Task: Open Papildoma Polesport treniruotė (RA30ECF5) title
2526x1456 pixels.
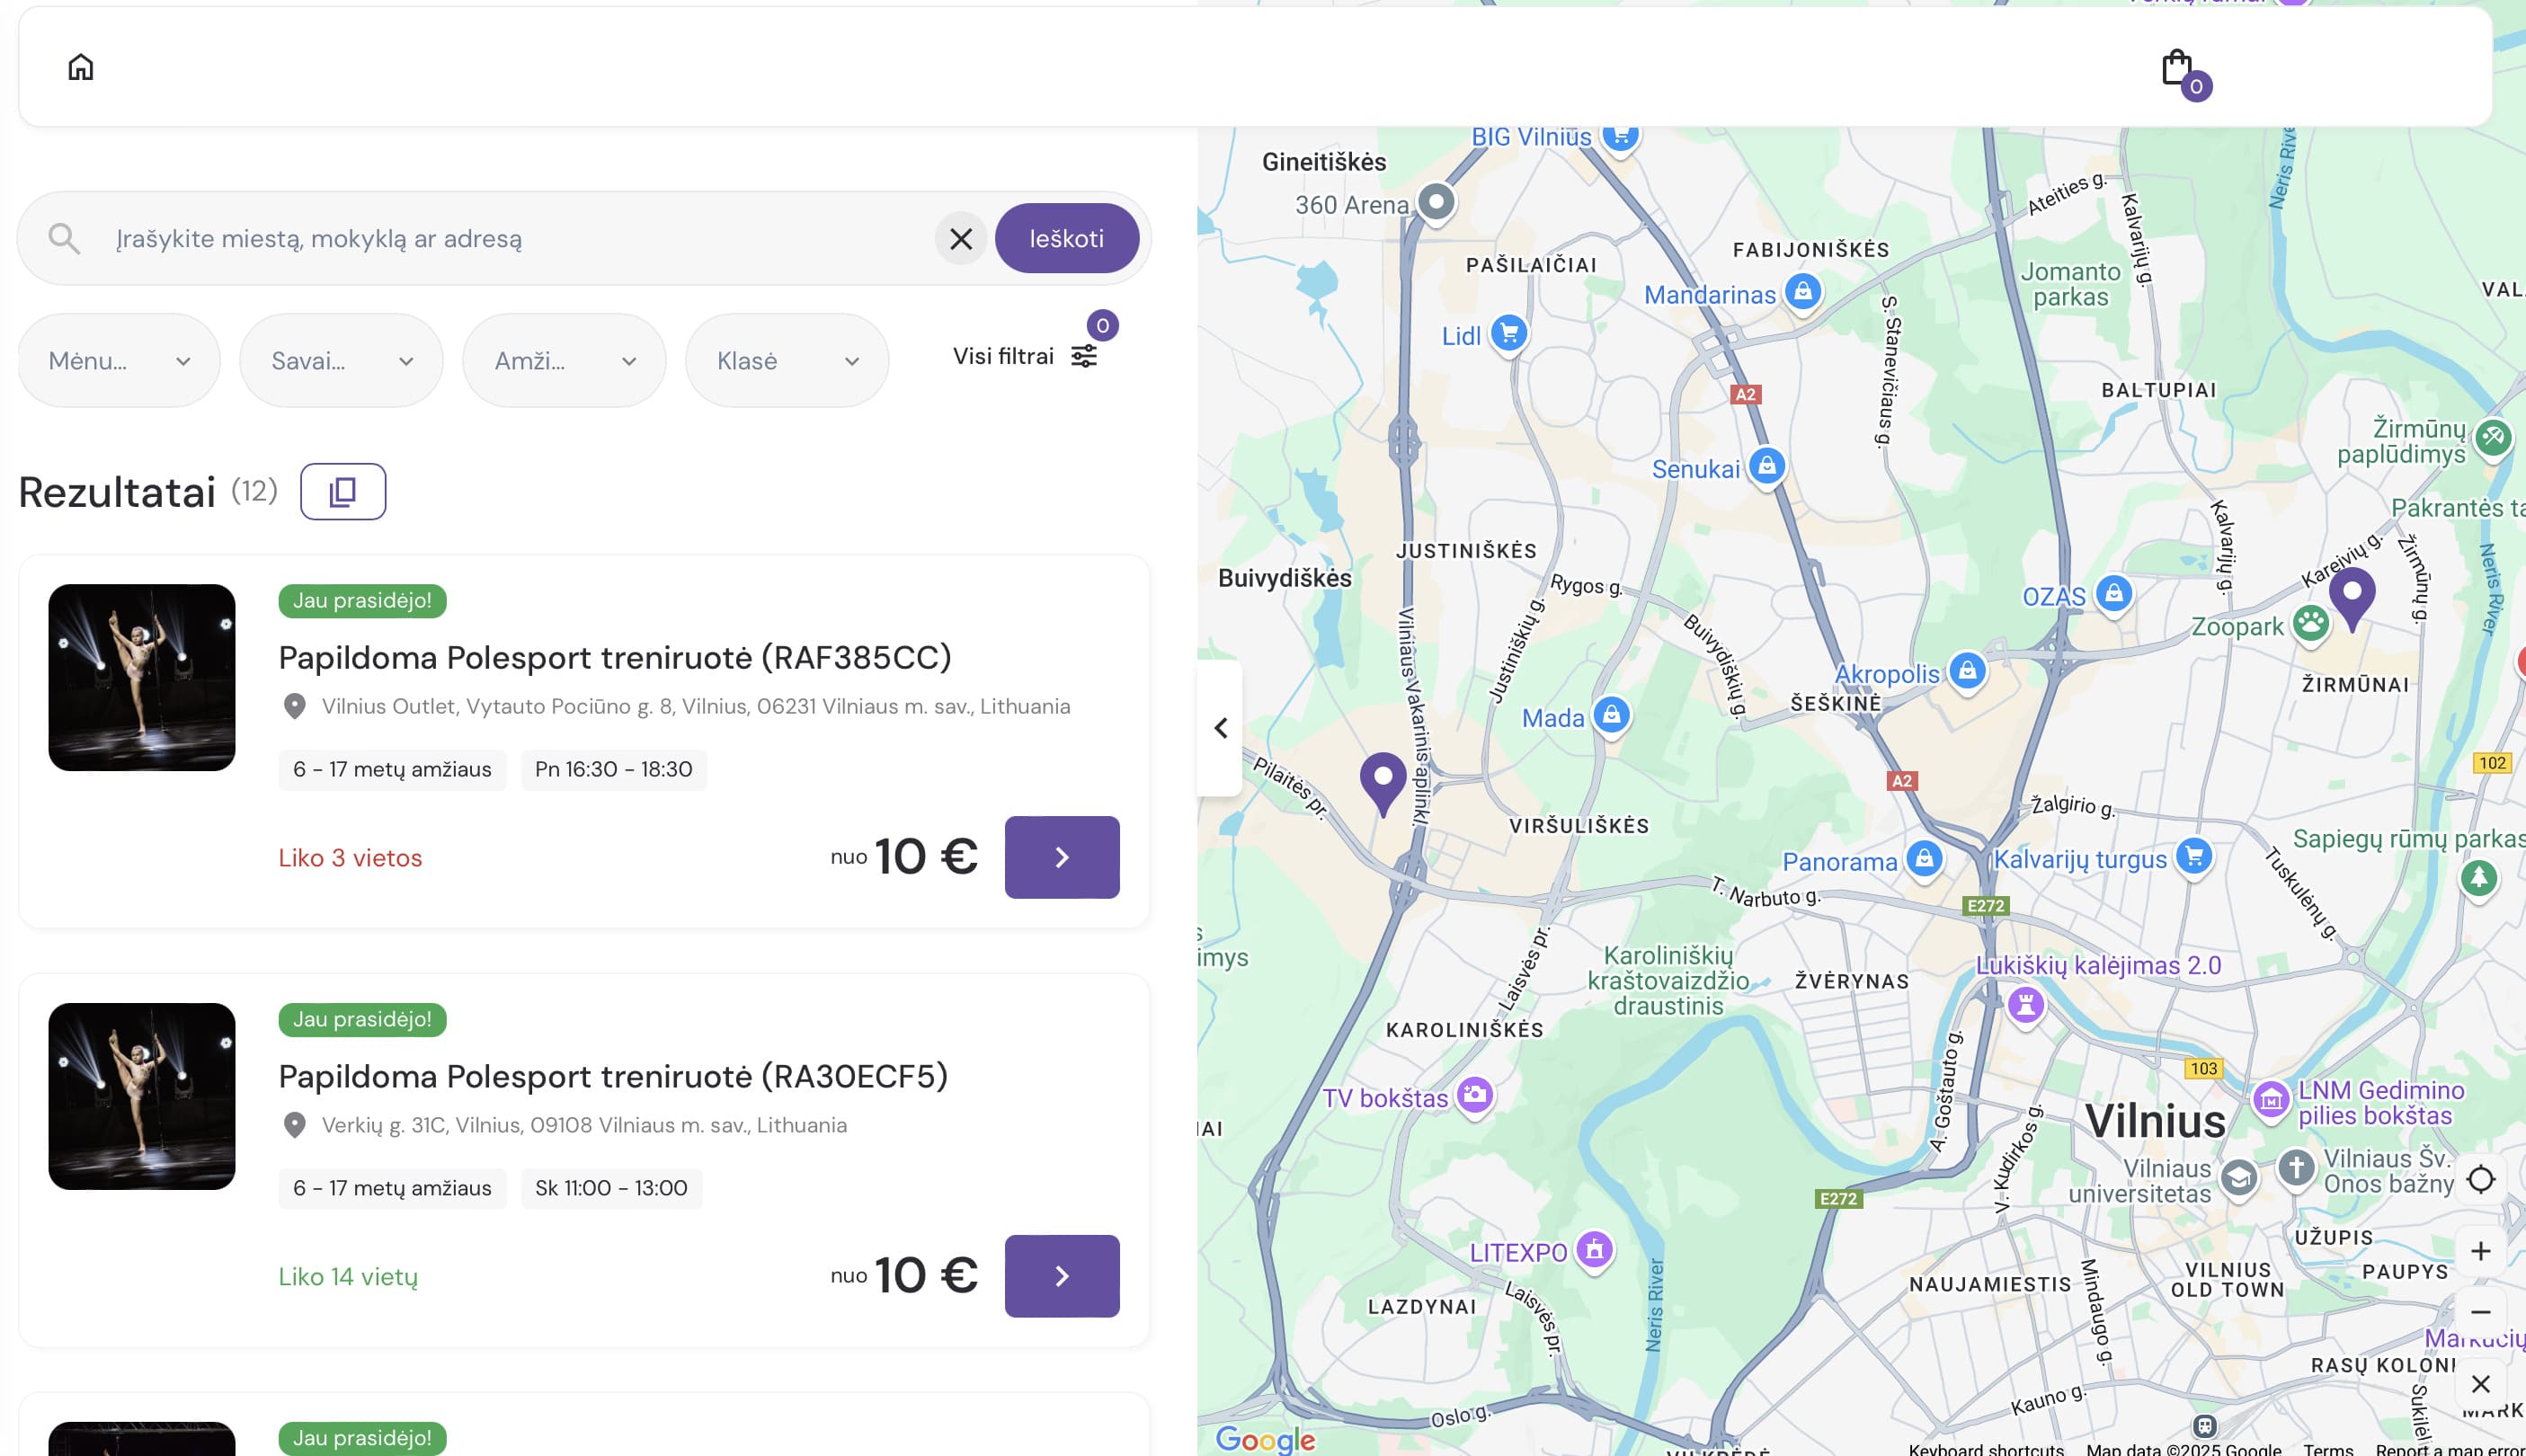Action: point(613,1076)
